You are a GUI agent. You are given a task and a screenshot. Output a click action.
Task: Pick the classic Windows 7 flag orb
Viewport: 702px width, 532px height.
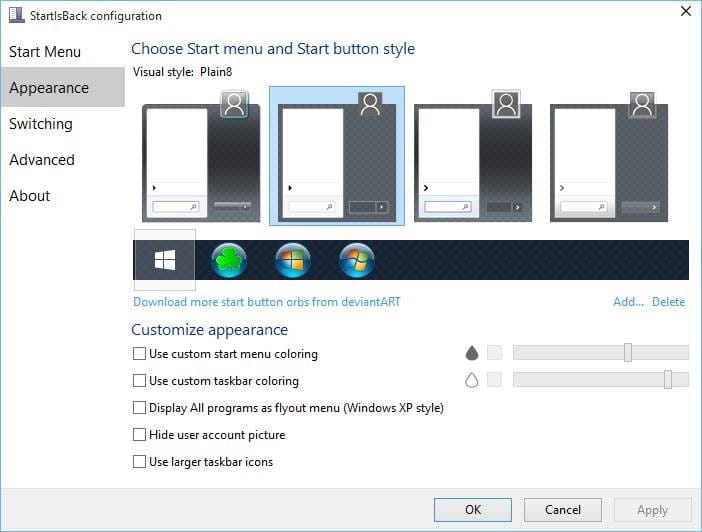pos(357,260)
